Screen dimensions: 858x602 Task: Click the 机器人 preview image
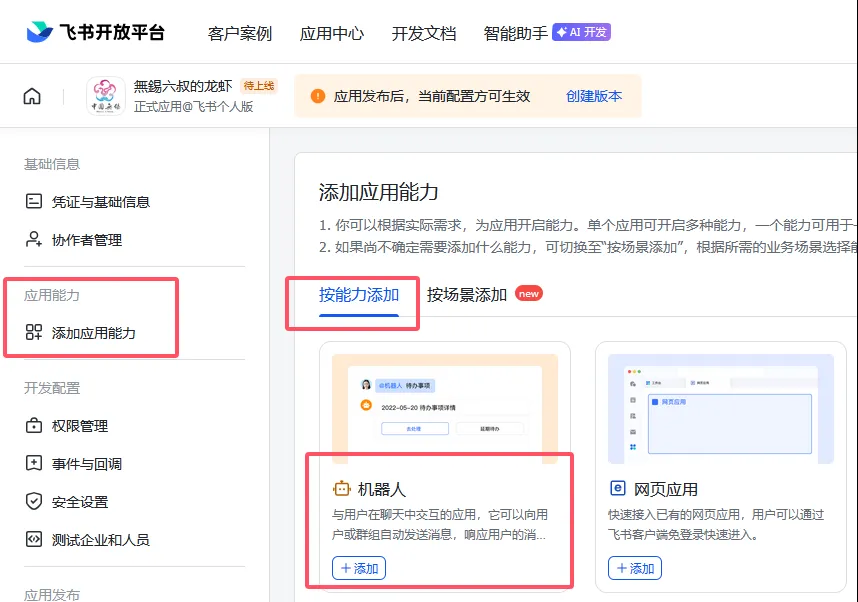(x=445, y=409)
